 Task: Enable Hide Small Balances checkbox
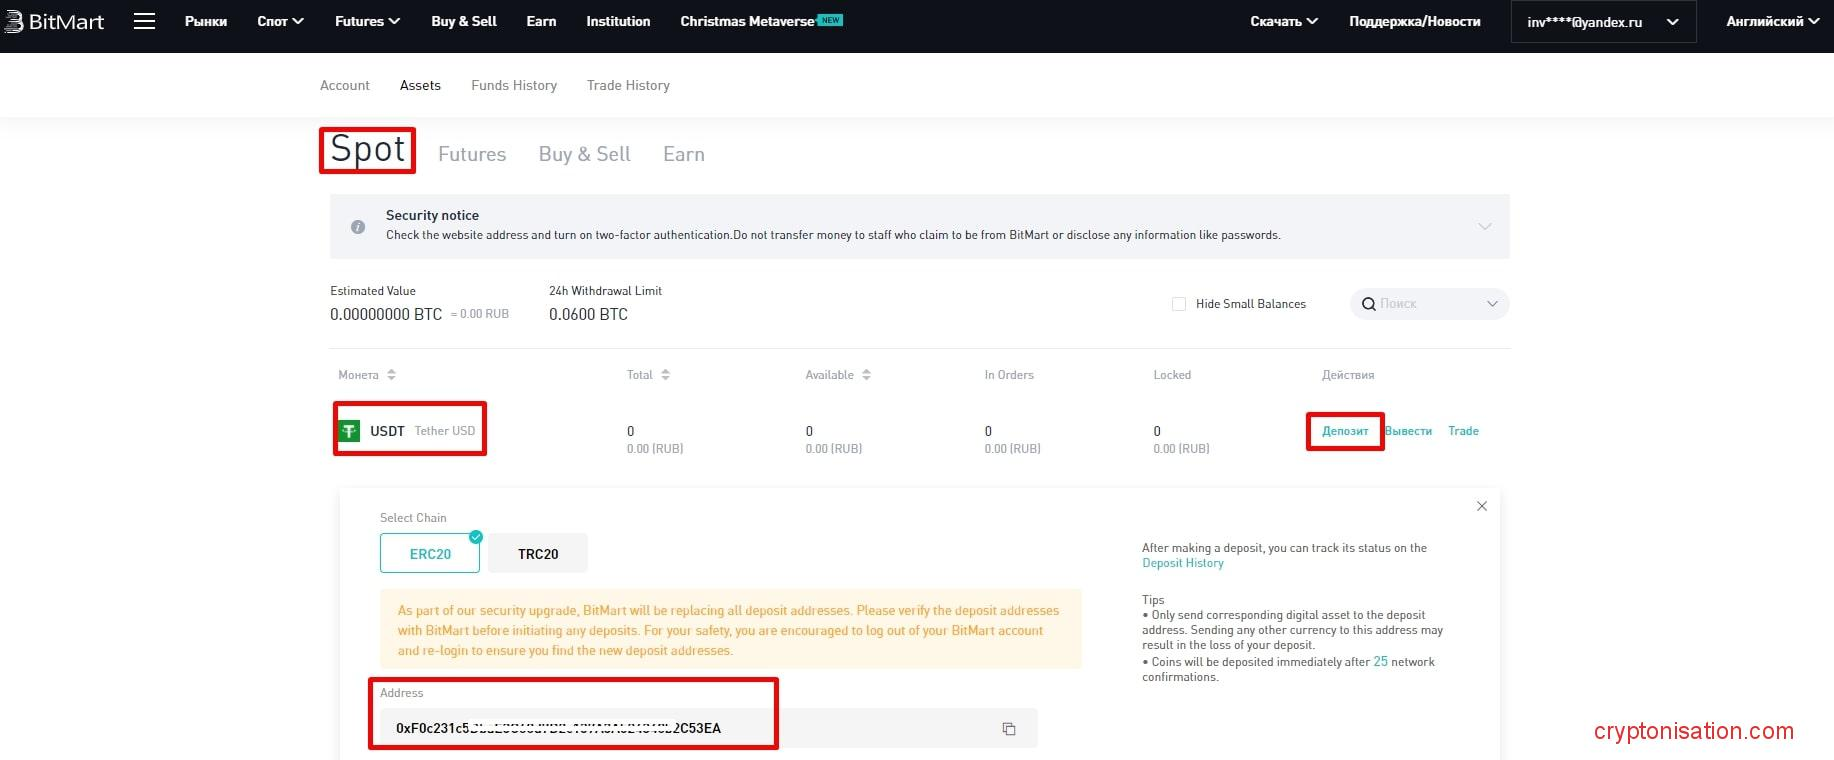click(1178, 304)
